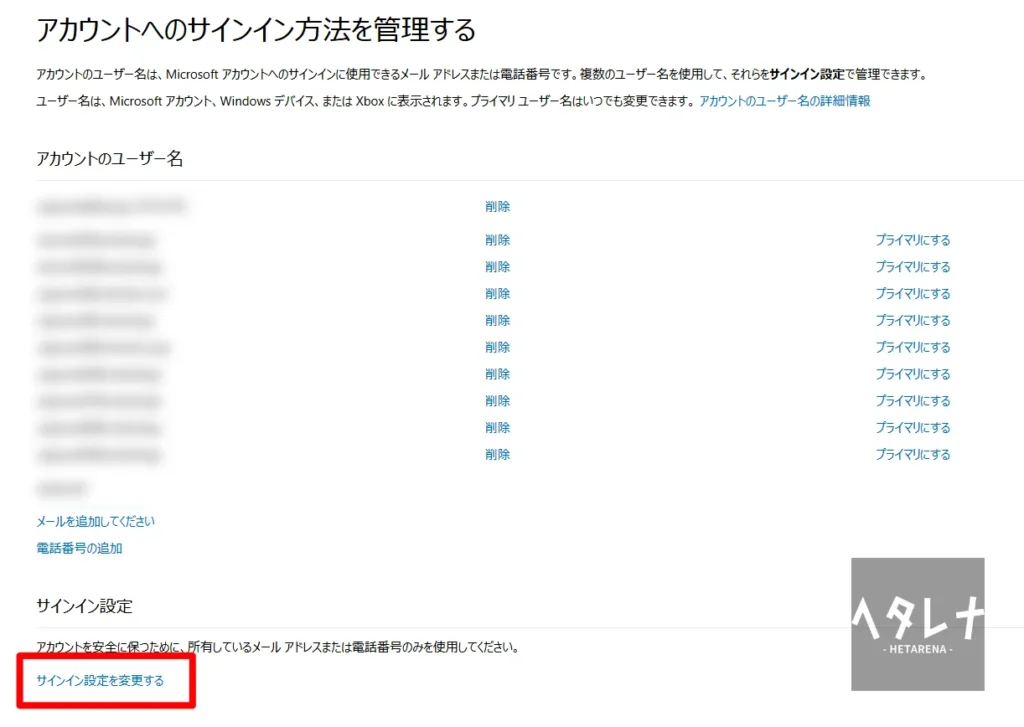Click 削除 for the topmost username without プライマリにする
Image resolution: width=1024 pixels, height=727 pixels.
pos(497,207)
